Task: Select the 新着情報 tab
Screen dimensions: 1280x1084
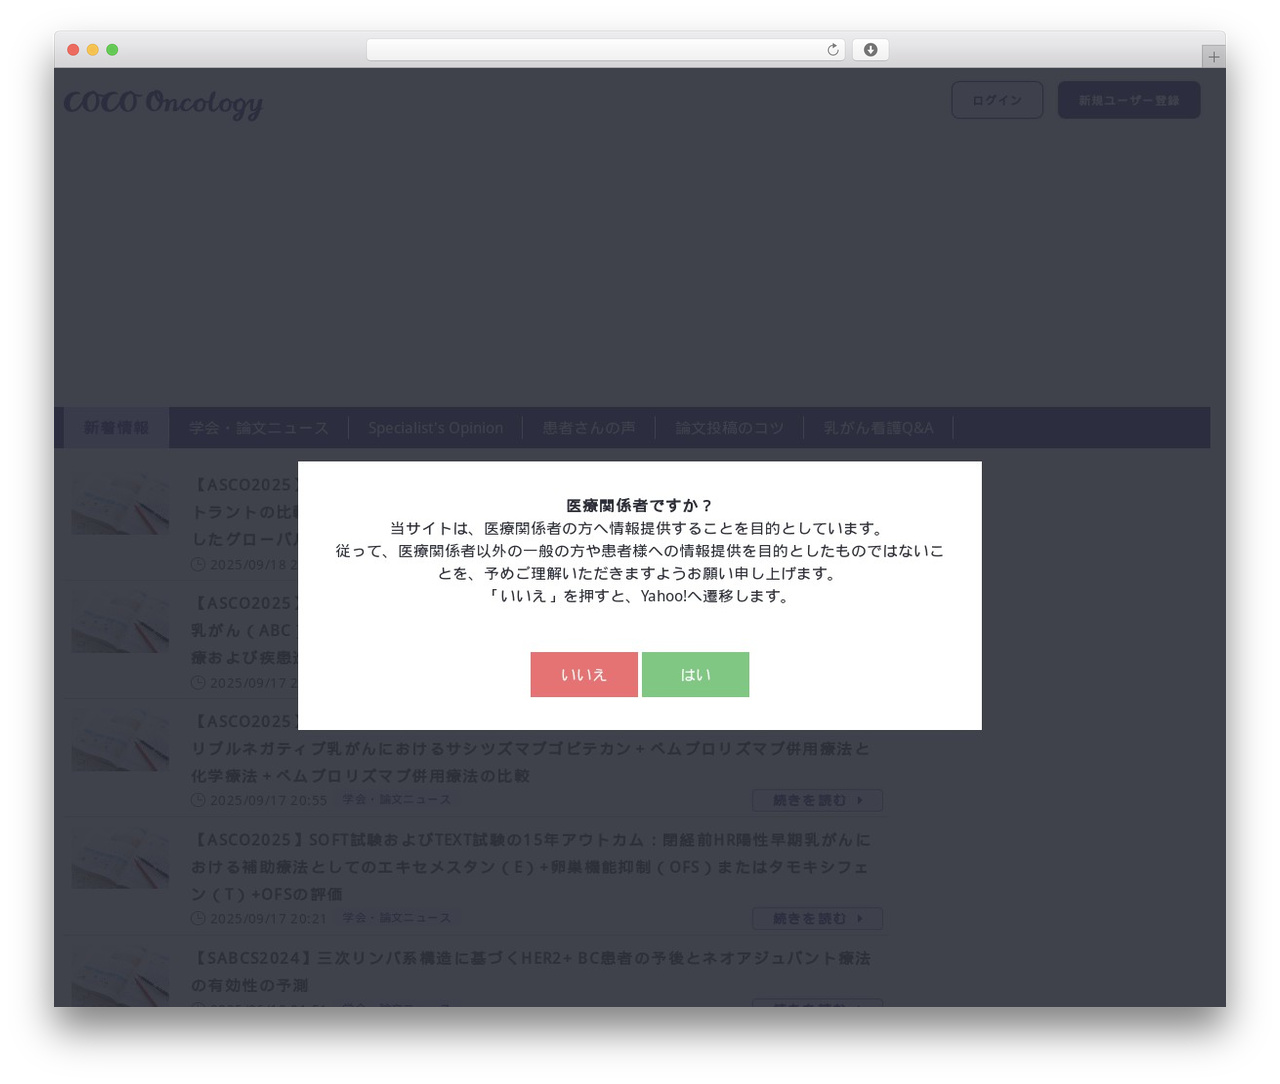Action: click(x=116, y=428)
